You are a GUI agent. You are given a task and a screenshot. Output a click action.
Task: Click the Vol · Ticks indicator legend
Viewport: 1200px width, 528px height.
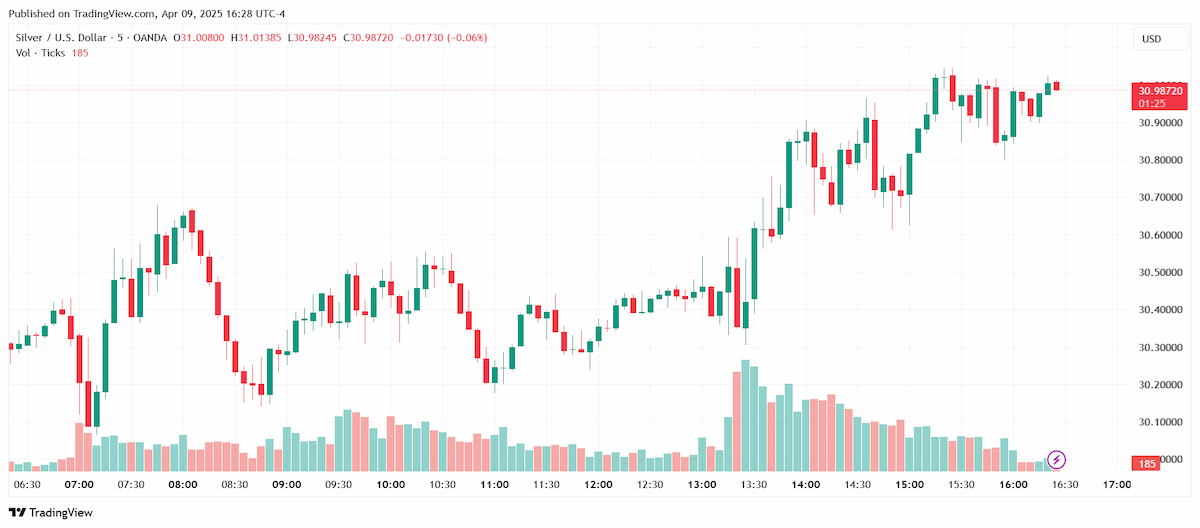(41, 52)
